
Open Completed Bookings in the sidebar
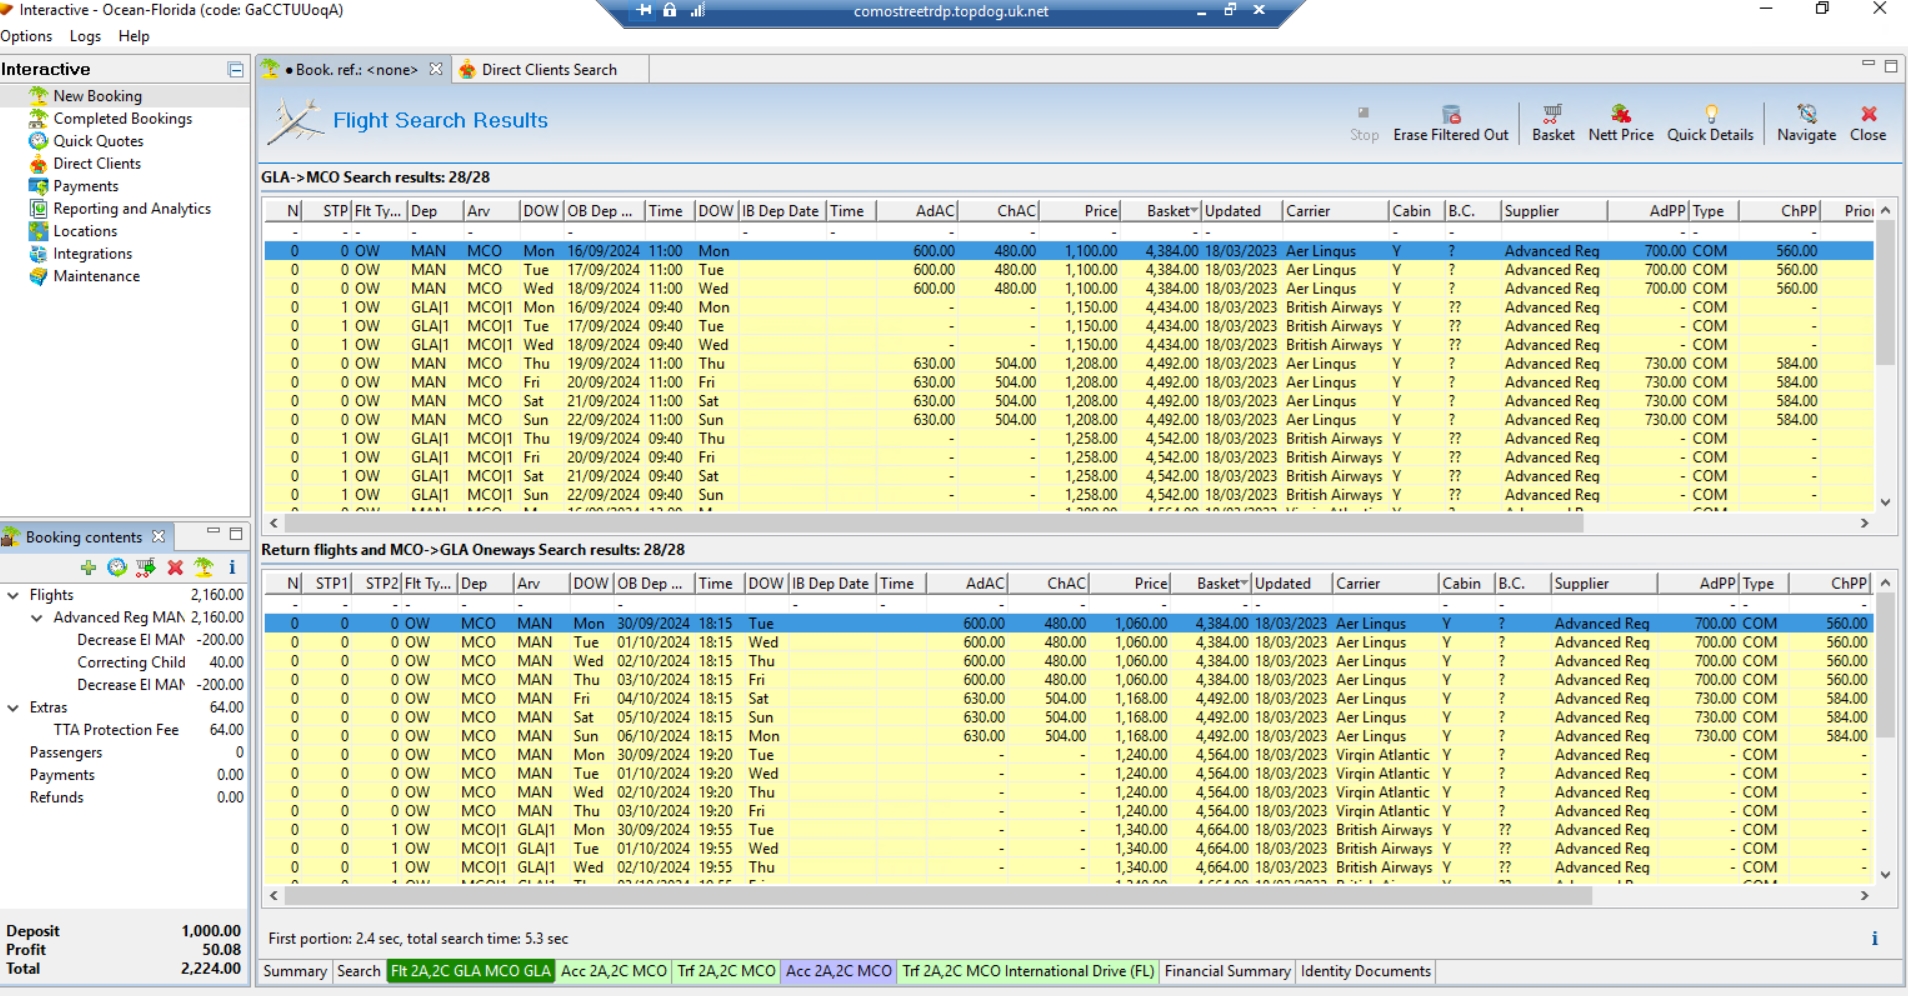122,118
